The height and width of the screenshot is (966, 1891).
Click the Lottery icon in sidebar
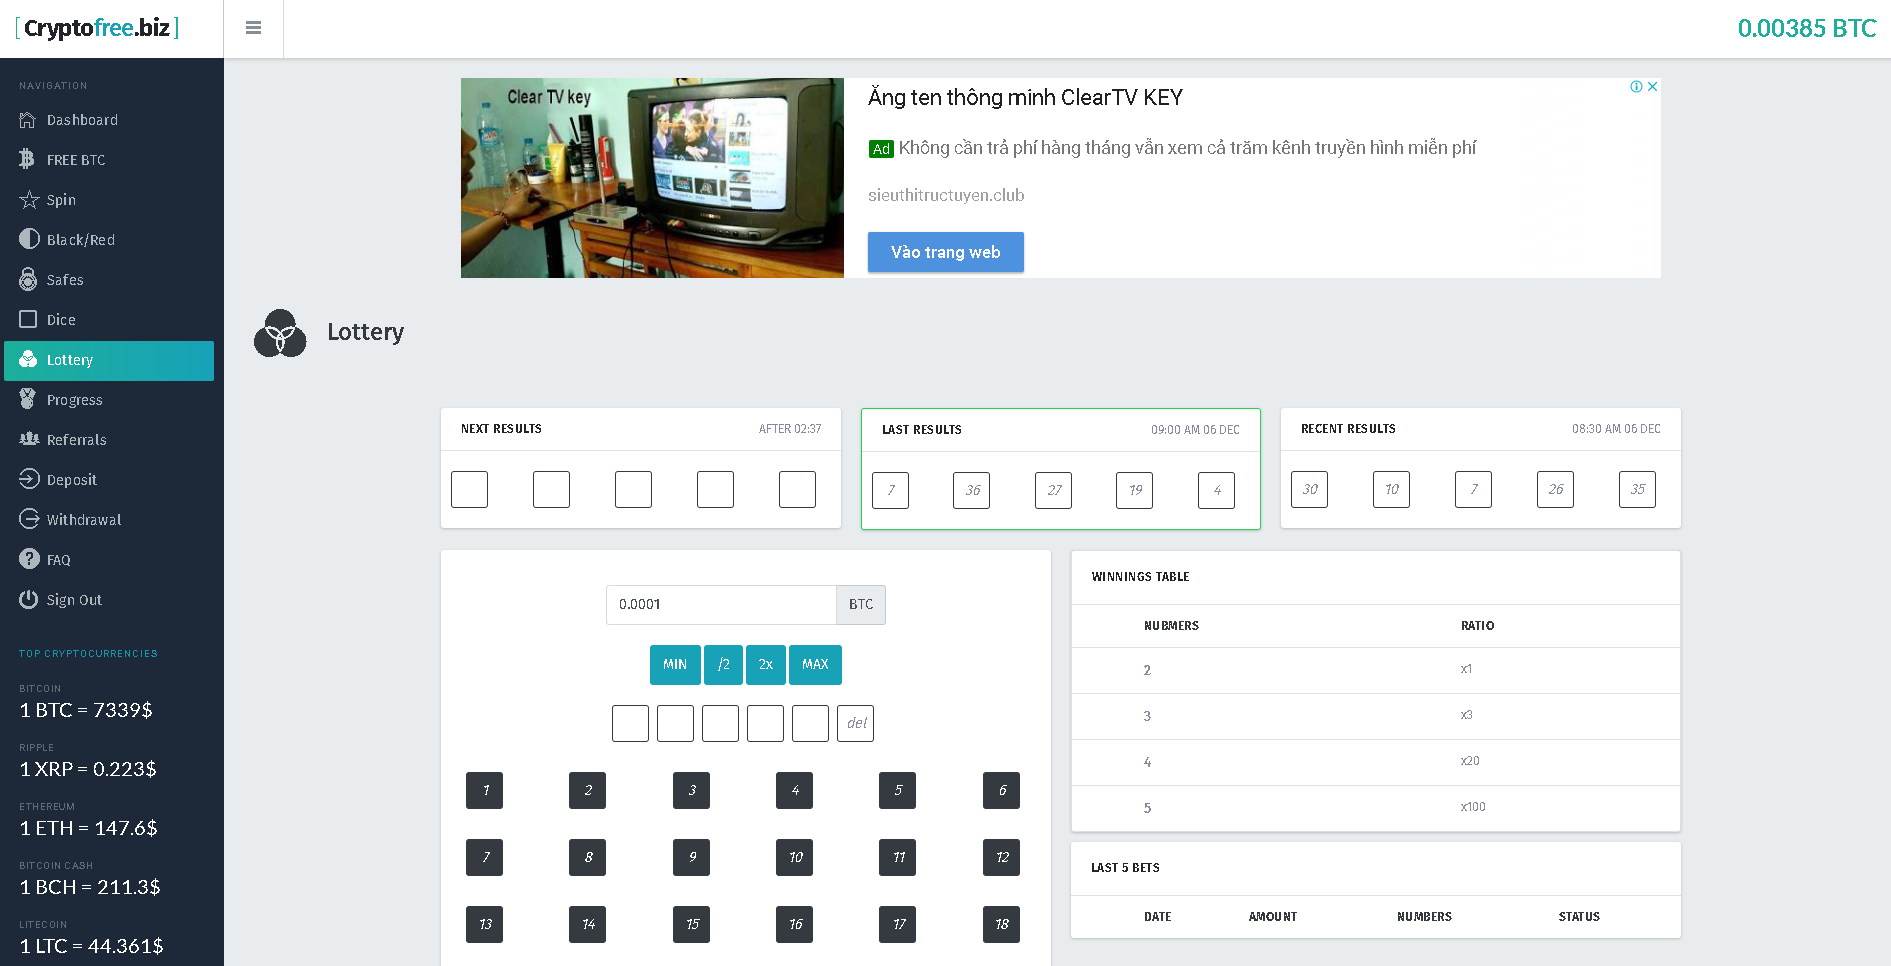(x=28, y=360)
